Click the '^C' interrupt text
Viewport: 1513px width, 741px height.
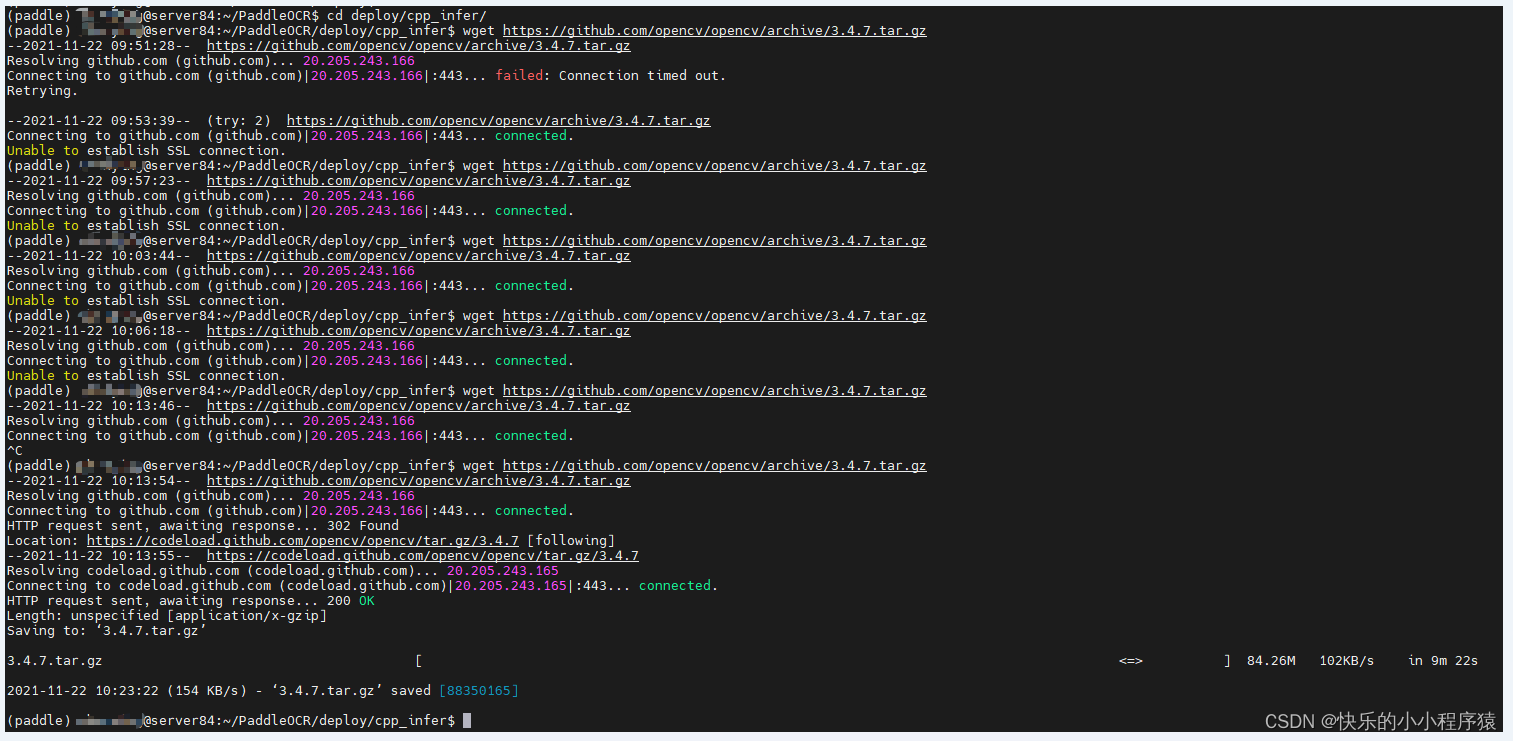pos(15,451)
